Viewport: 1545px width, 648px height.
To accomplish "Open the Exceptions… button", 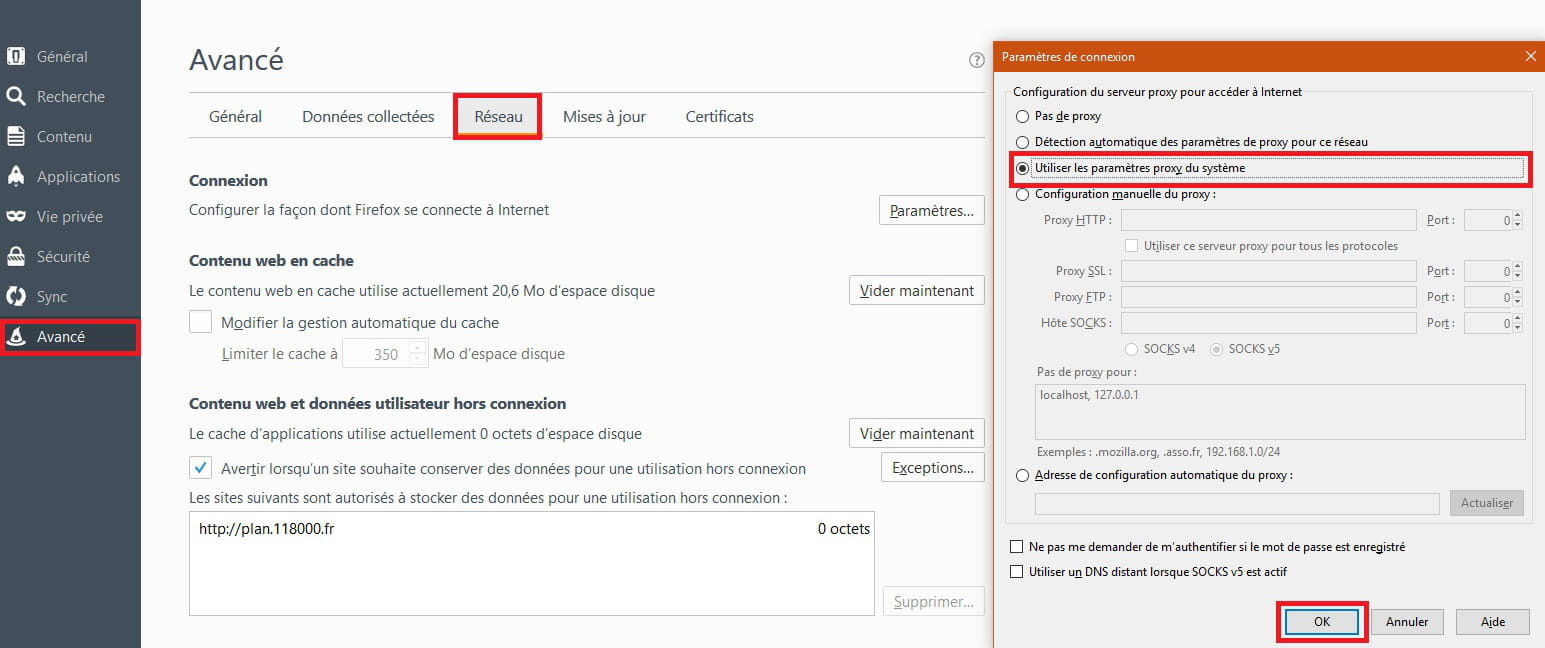I will (932, 468).
